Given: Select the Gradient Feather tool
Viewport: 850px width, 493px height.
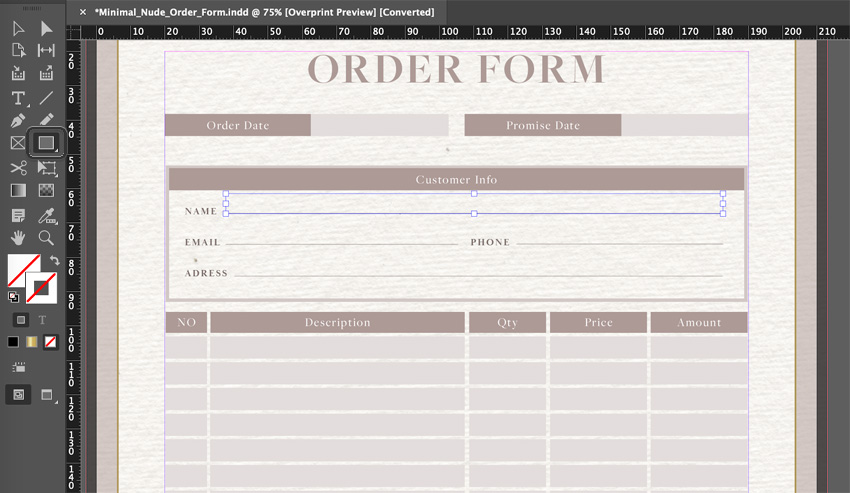Looking at the screenshot, I should point(46,190).
